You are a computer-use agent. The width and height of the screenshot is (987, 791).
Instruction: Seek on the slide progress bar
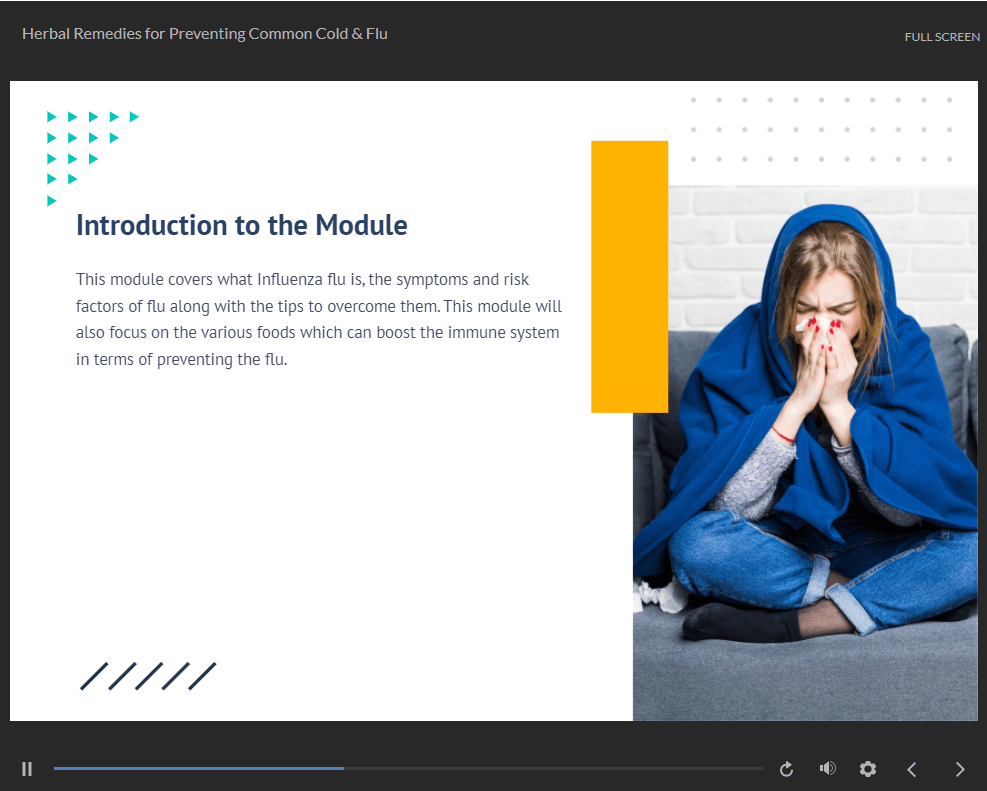(408, 768)
